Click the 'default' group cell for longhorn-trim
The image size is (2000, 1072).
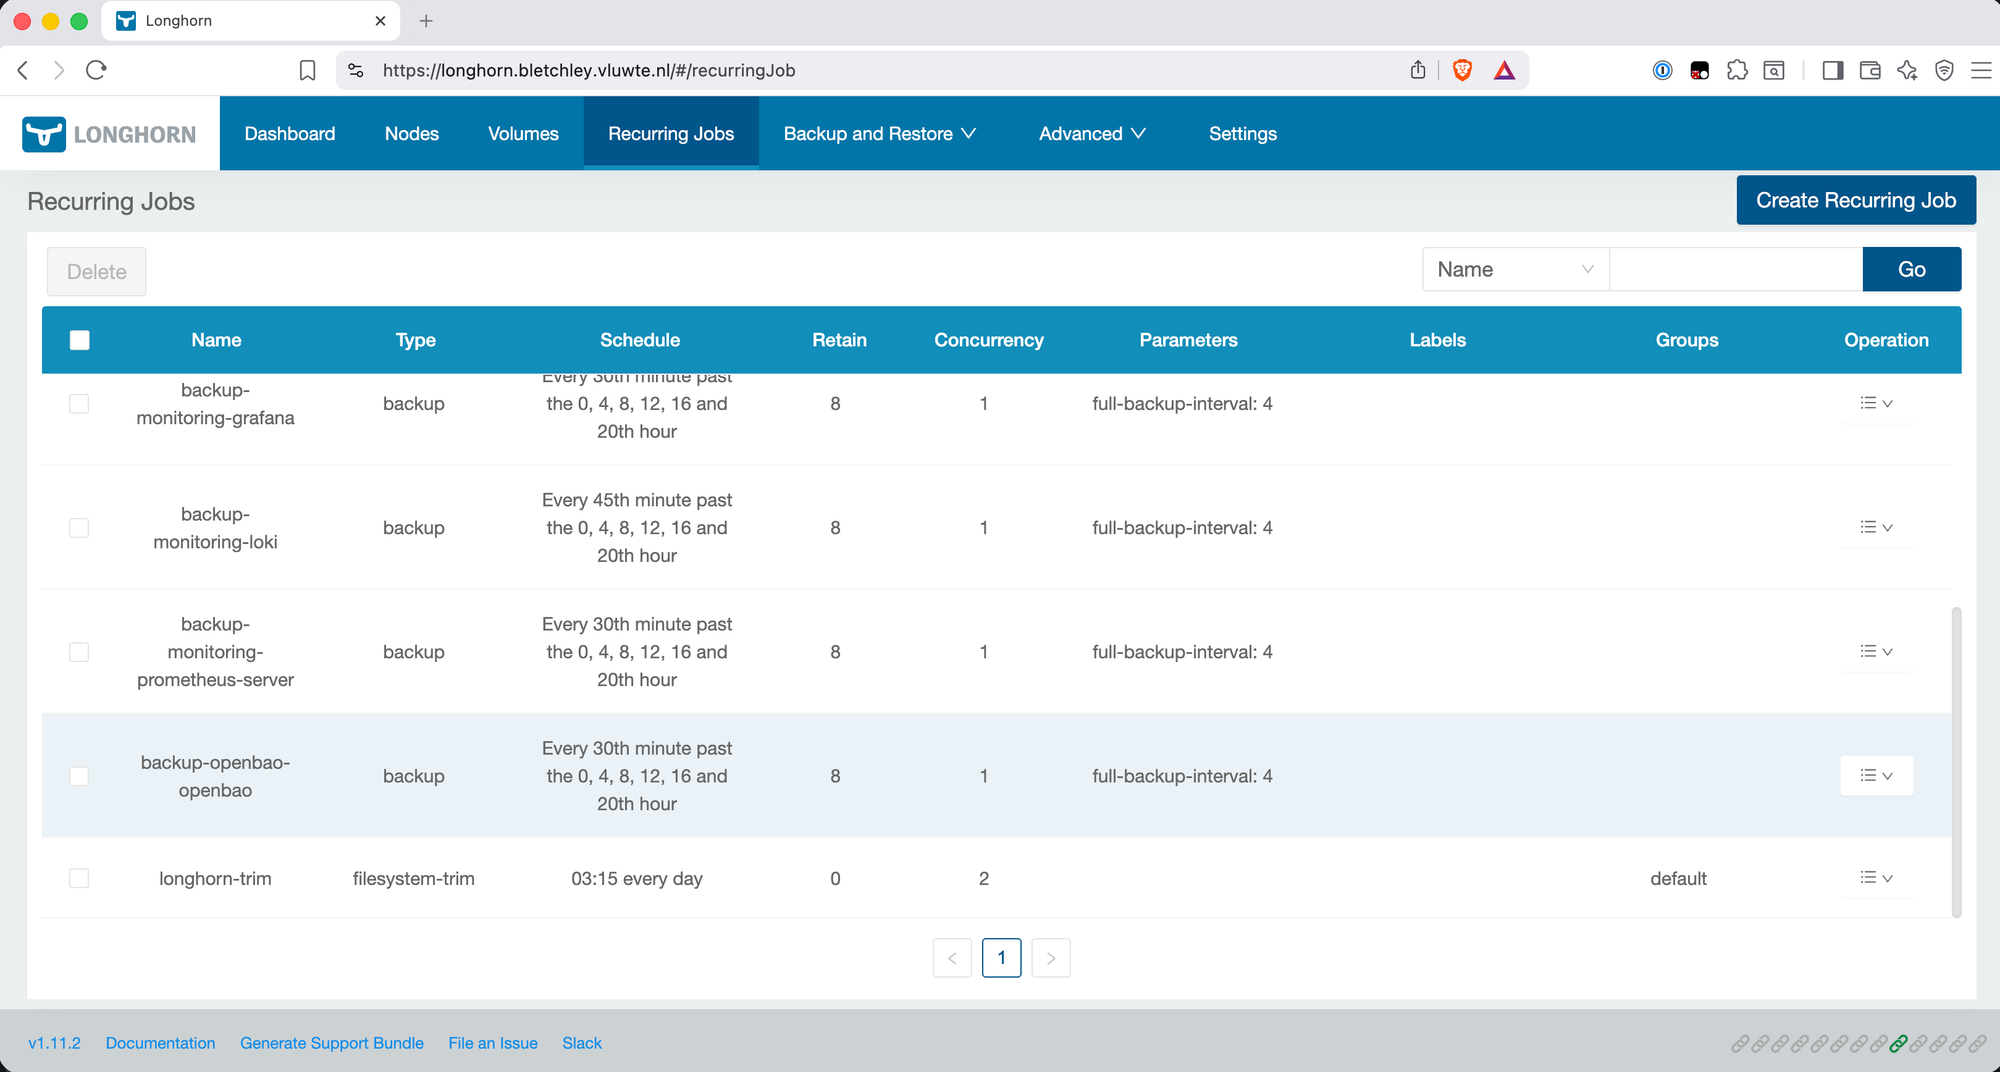coord(1678,878)
